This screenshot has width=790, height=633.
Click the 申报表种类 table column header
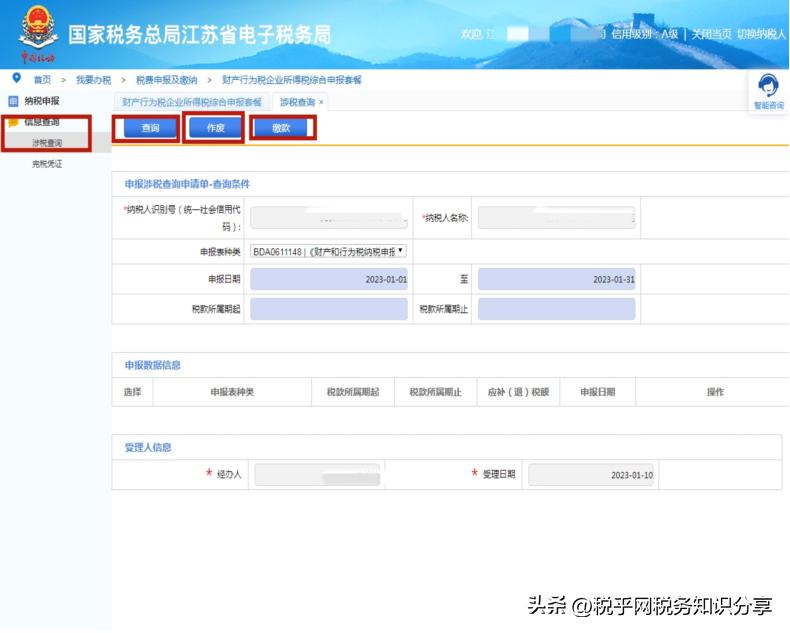[x=232, y=392]
